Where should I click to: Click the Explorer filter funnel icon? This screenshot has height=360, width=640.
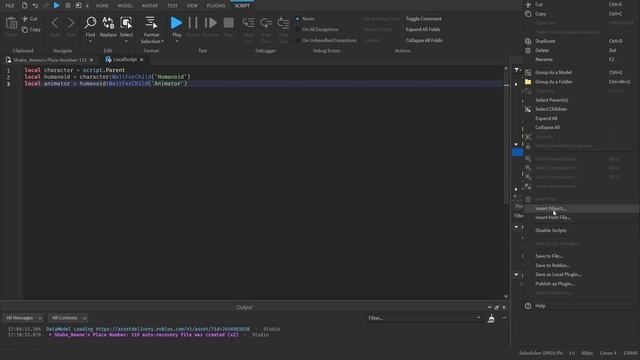point(516,70)
